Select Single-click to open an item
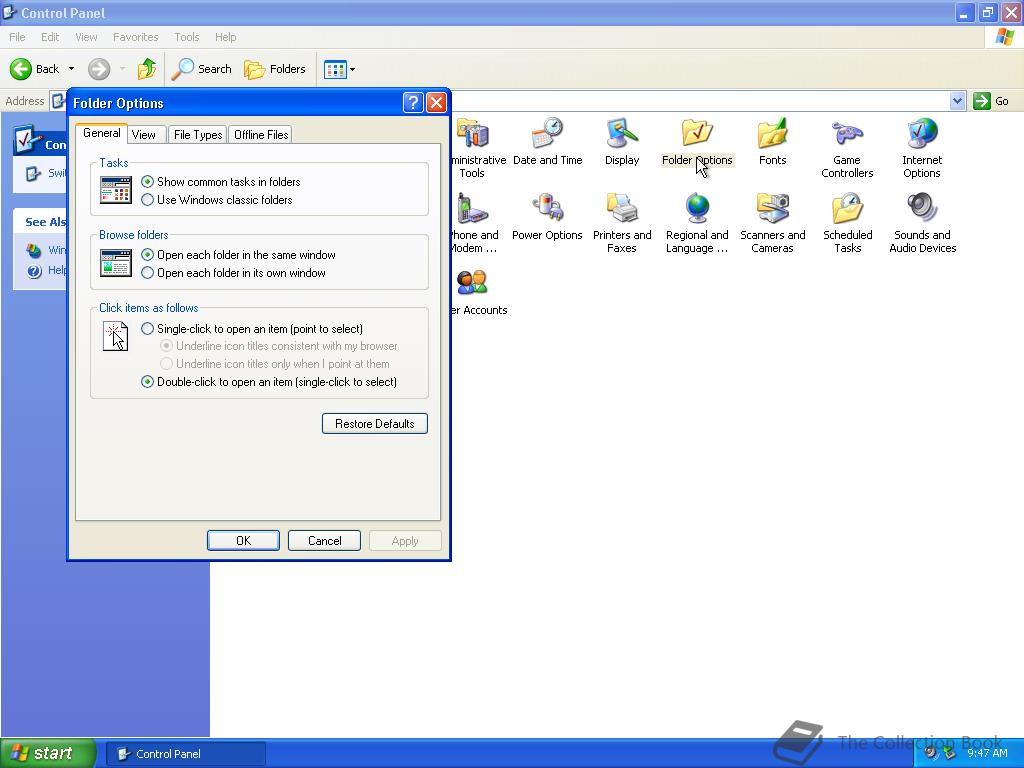The image size is (1024, 768). 252,328
